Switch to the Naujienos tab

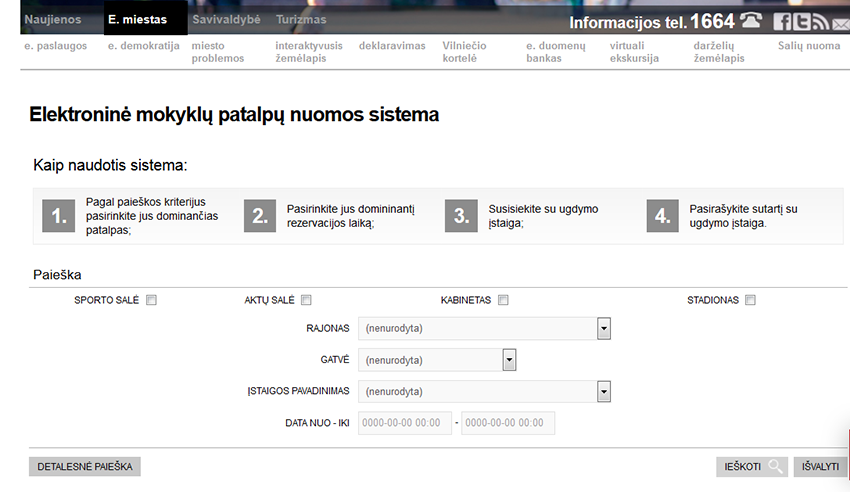pyautogui.click(x=53, y=20)
